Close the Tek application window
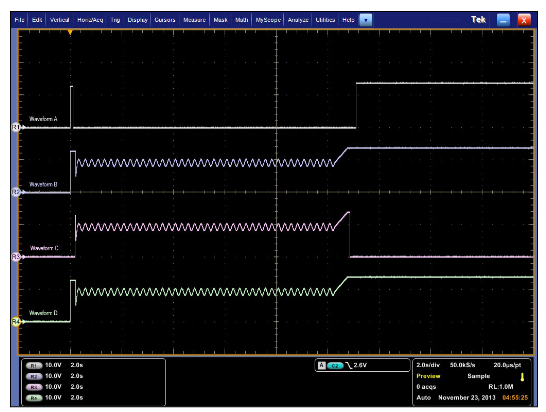The image size is (546, 412). 524,20
